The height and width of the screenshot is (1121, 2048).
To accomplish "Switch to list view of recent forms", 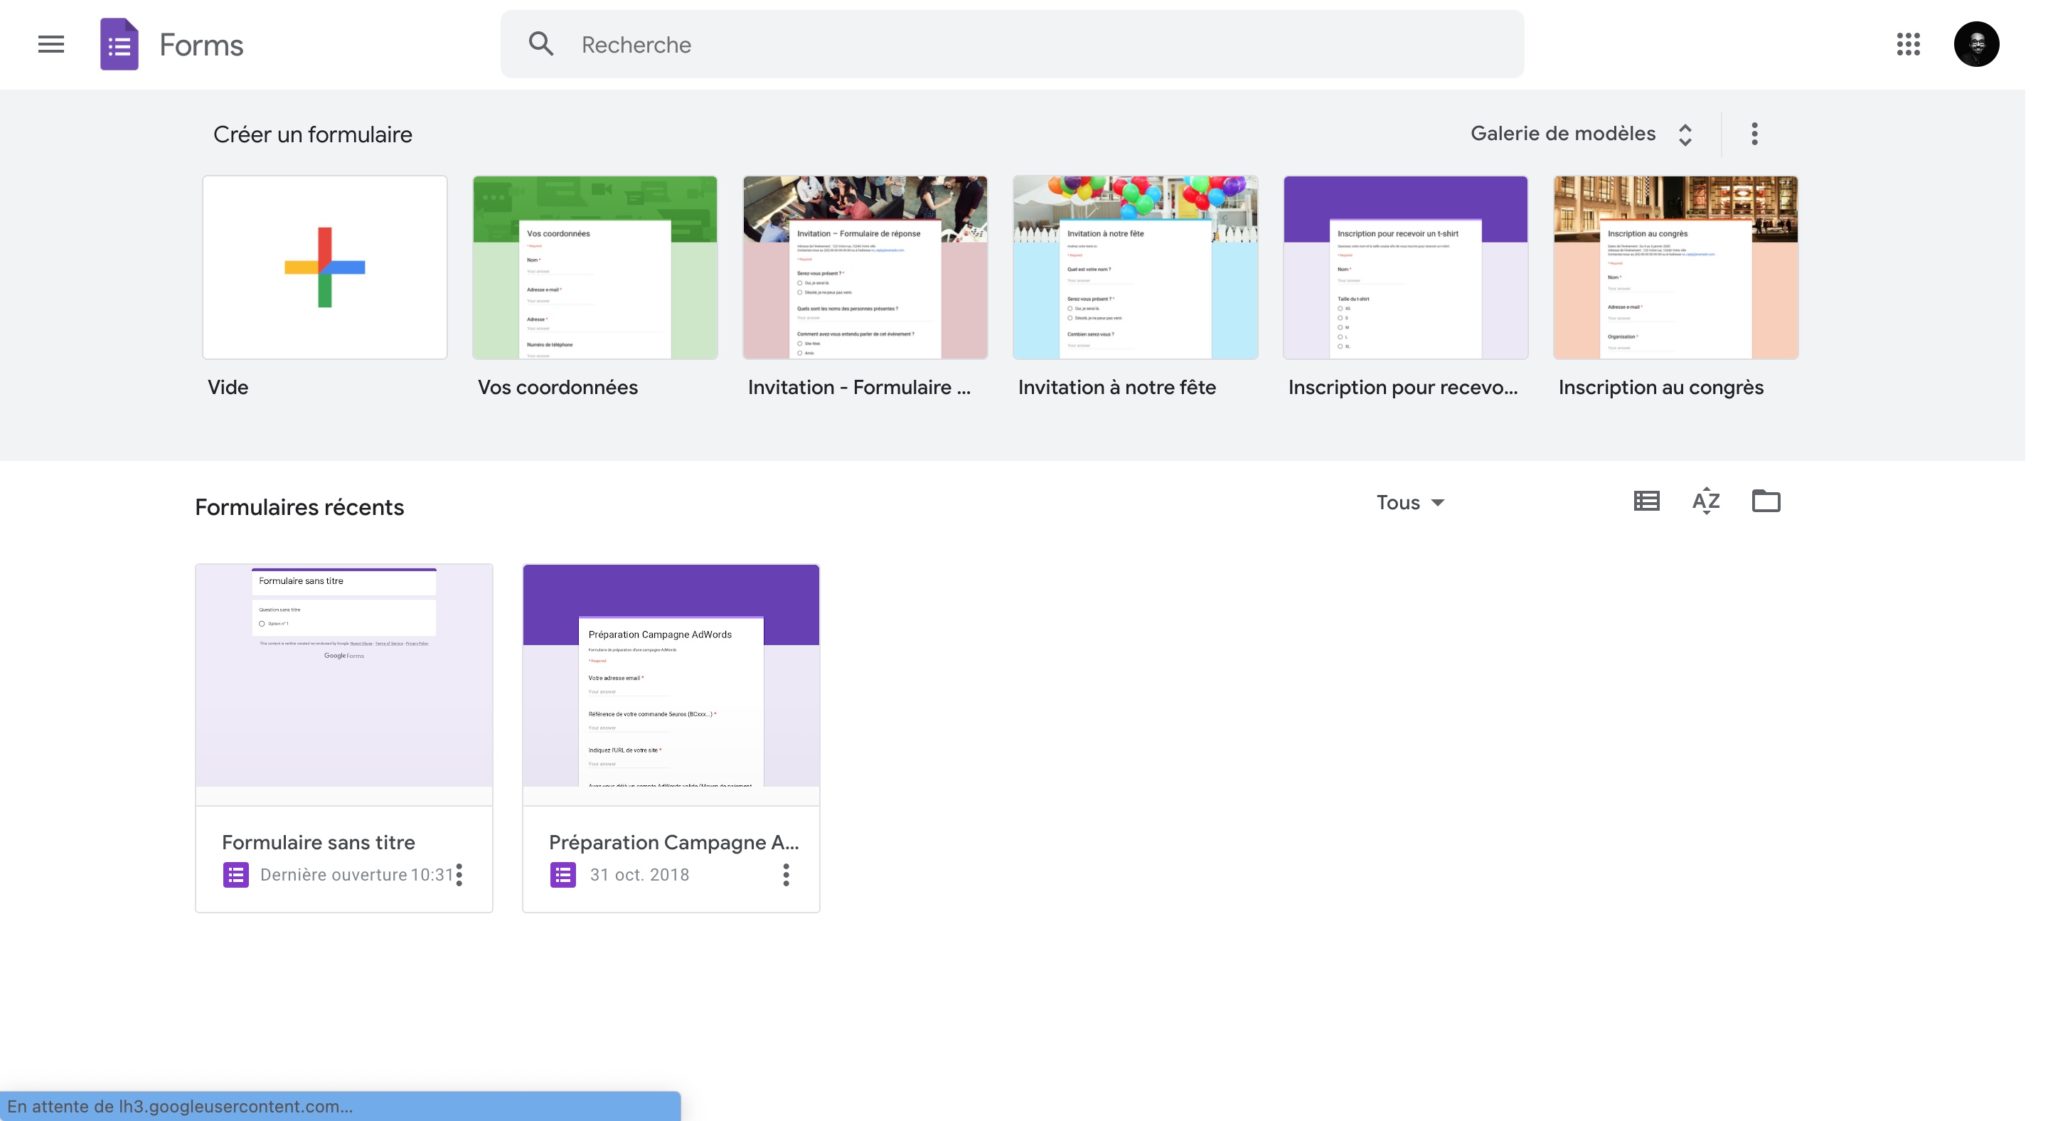I will click(1645, 501).
